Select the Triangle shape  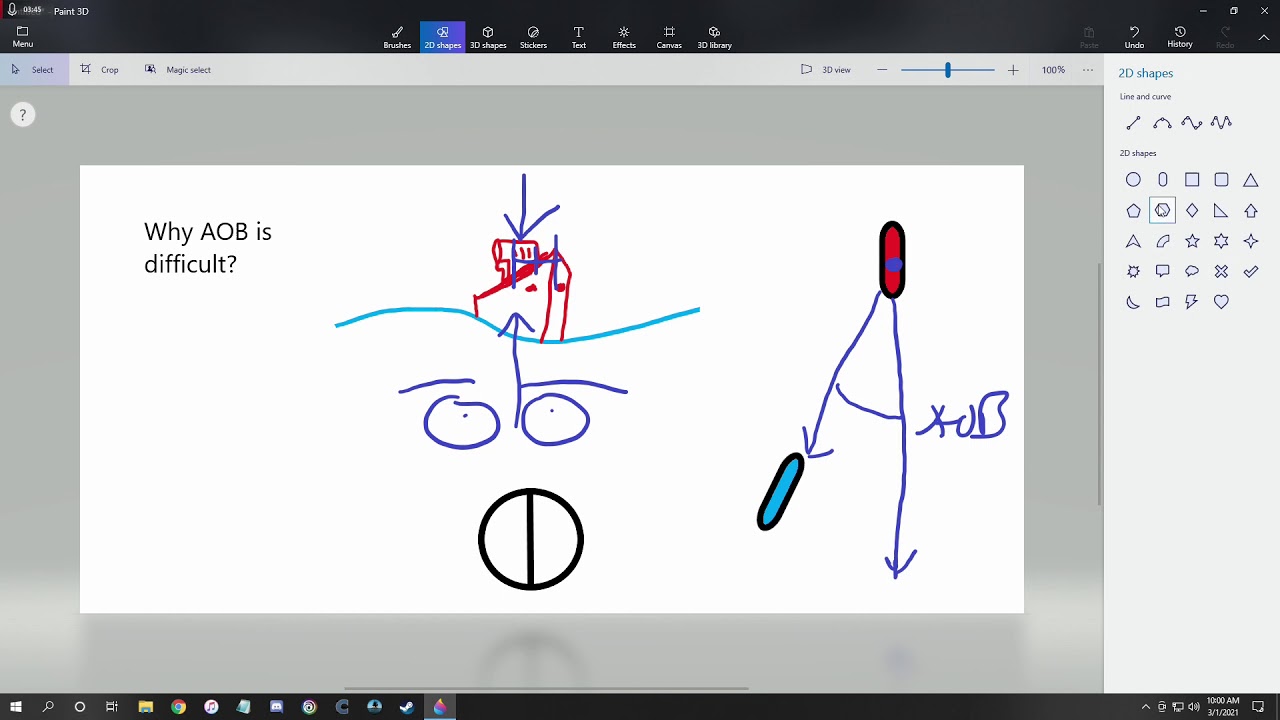pyautogui.click(x=1250, y=180)
